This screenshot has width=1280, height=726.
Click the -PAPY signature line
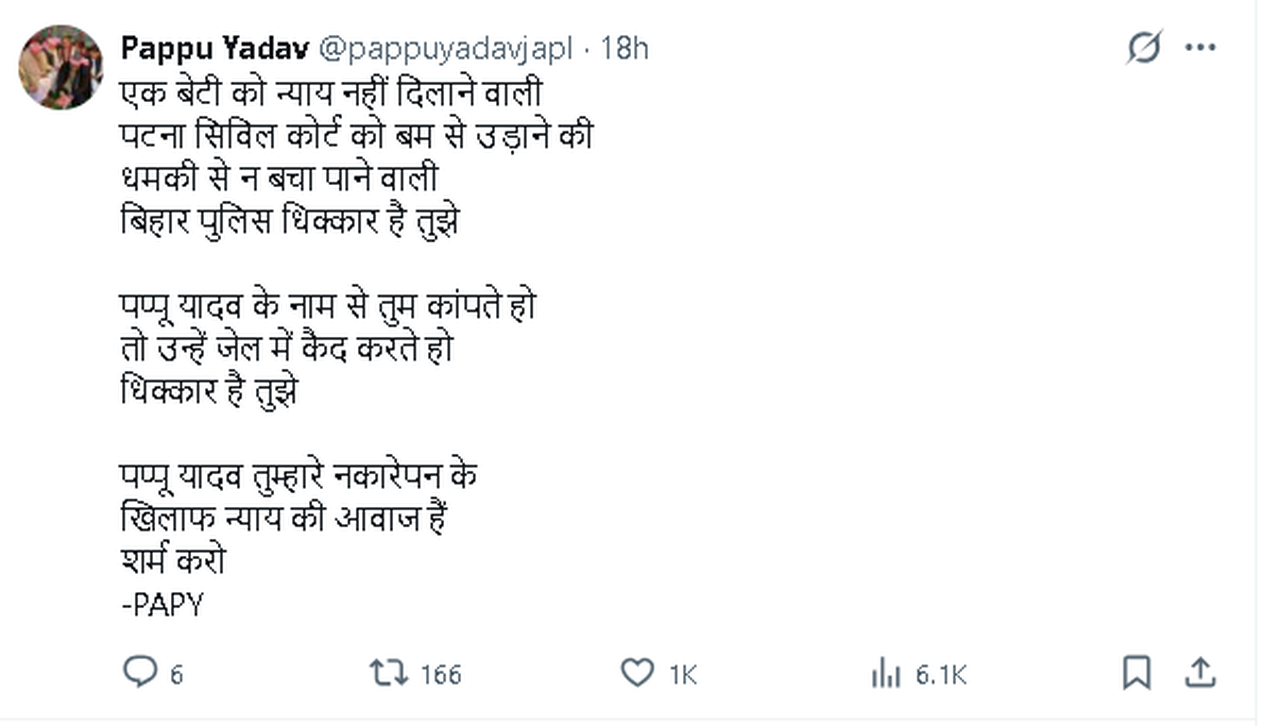pos(161,605)
